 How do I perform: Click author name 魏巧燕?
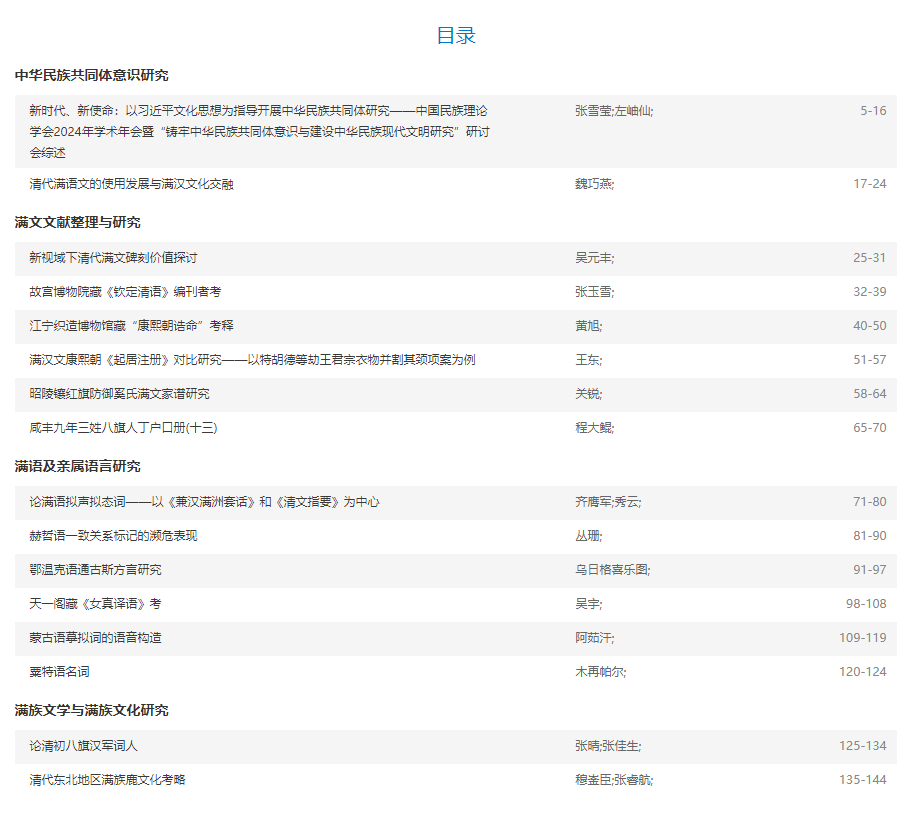click(594, 184)
